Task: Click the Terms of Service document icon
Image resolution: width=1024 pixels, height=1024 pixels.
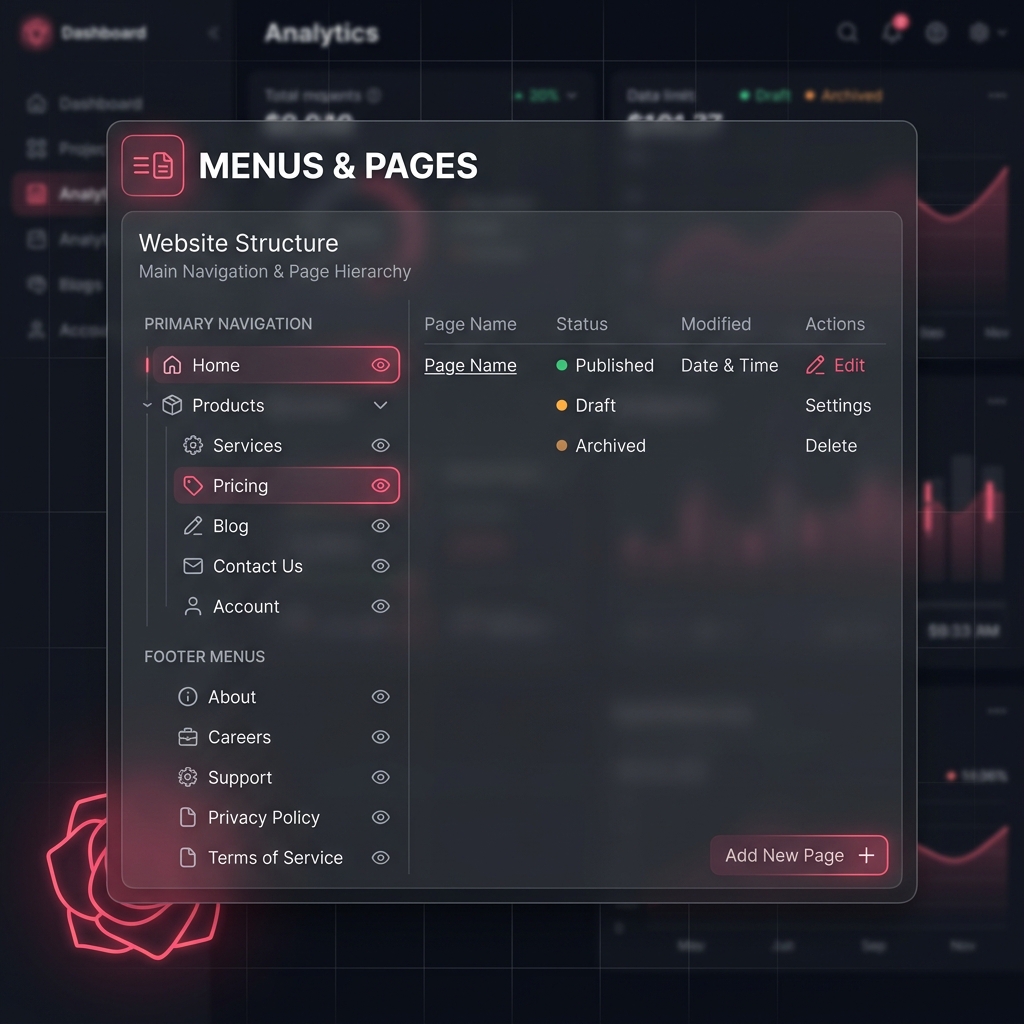Action: tap(187, 857)
